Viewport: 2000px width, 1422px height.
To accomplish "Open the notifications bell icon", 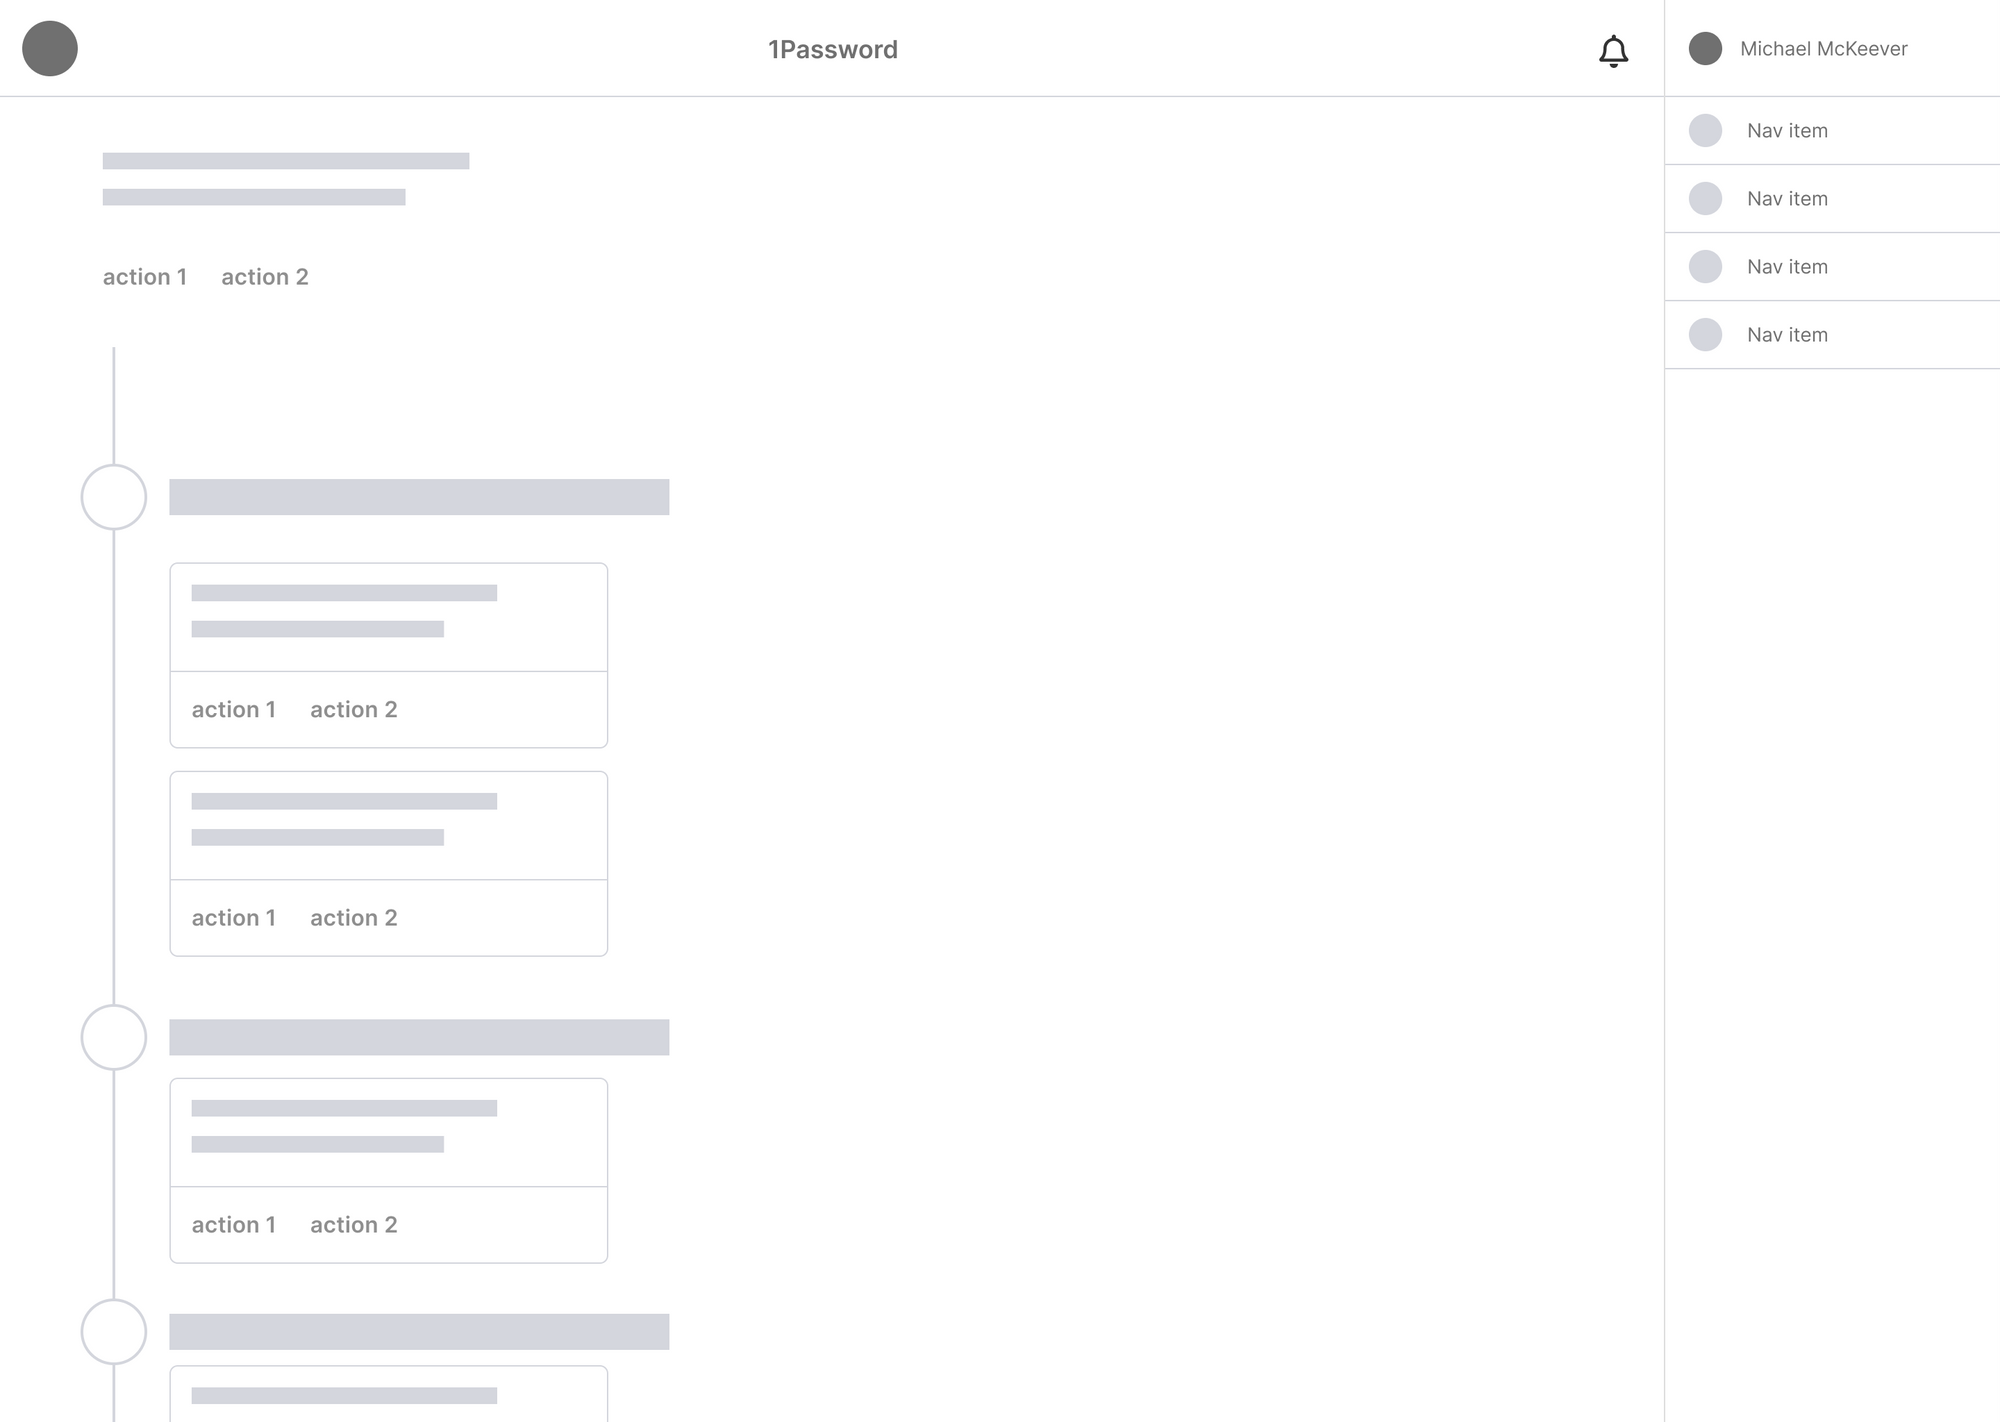I will click(1613, 51).
